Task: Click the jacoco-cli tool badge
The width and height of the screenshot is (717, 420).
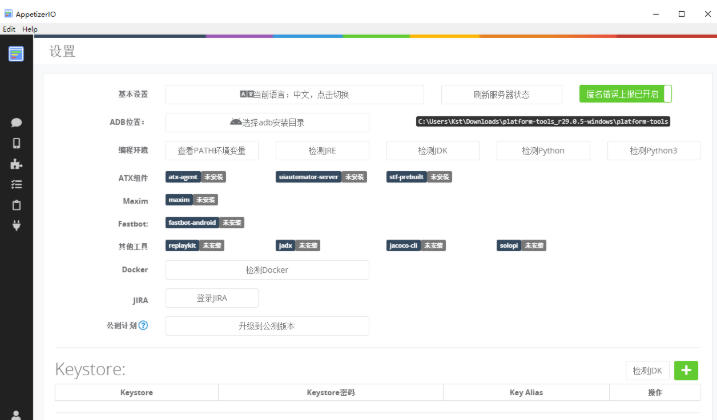Action: tap(416, 246)
